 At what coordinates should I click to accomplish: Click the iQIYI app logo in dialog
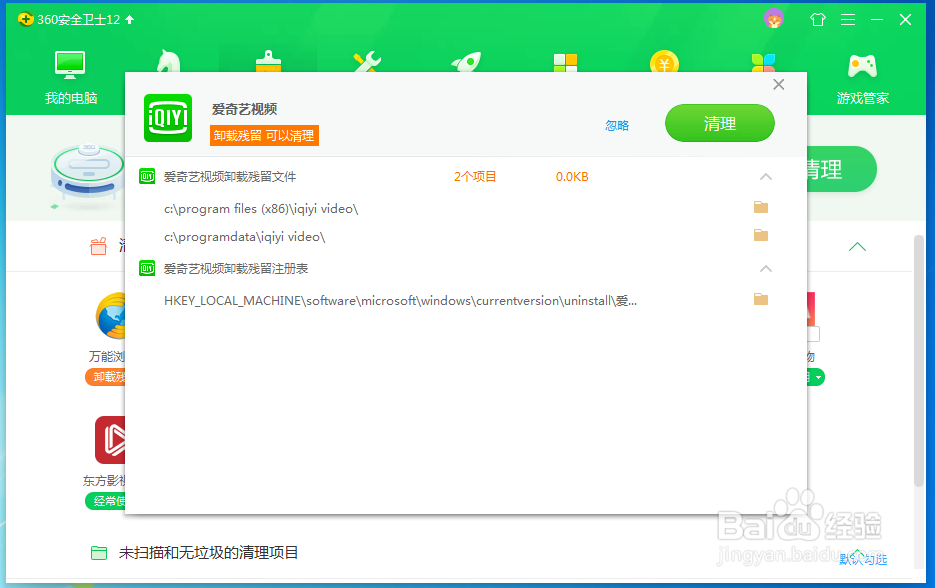click(x=168, y=118)
